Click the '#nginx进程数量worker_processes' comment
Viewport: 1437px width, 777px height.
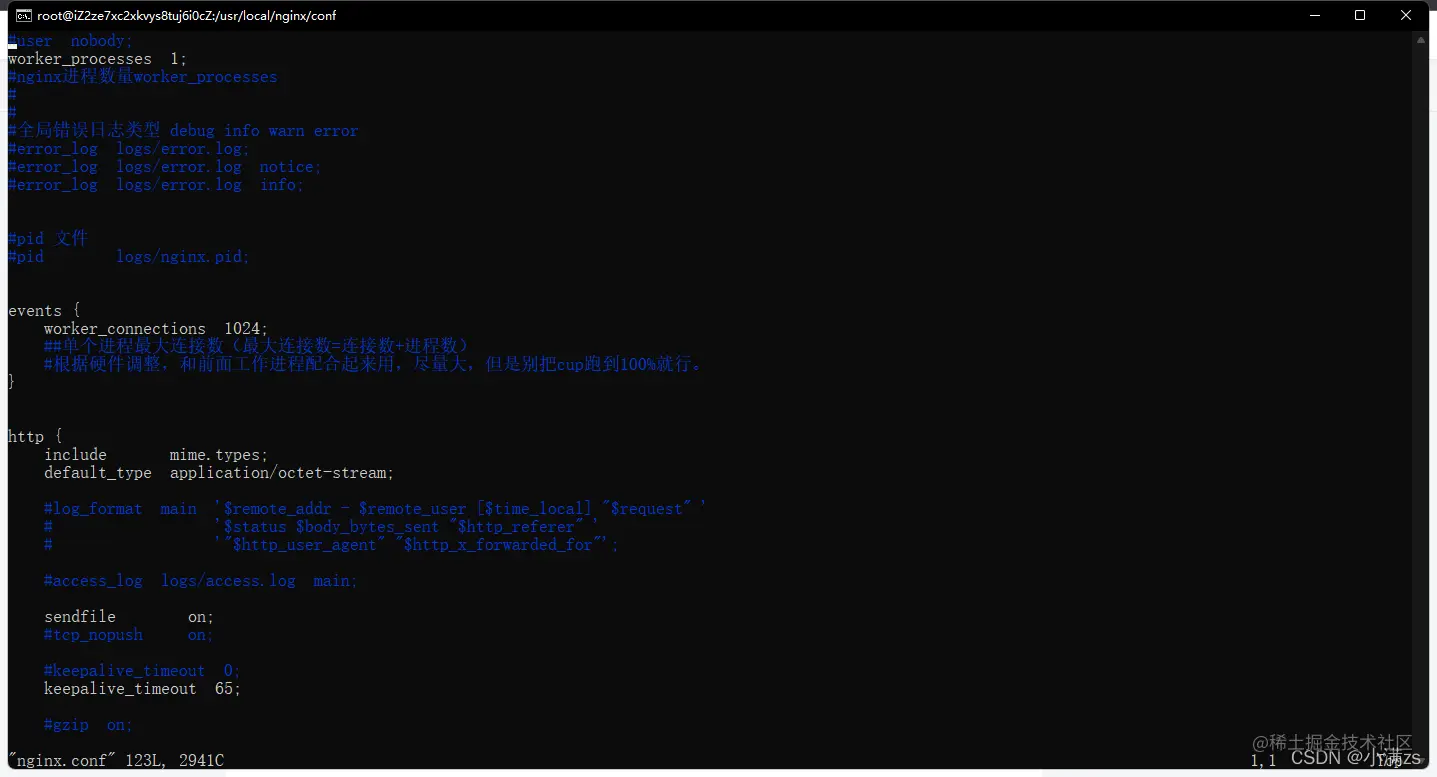[x=142, y=77]
